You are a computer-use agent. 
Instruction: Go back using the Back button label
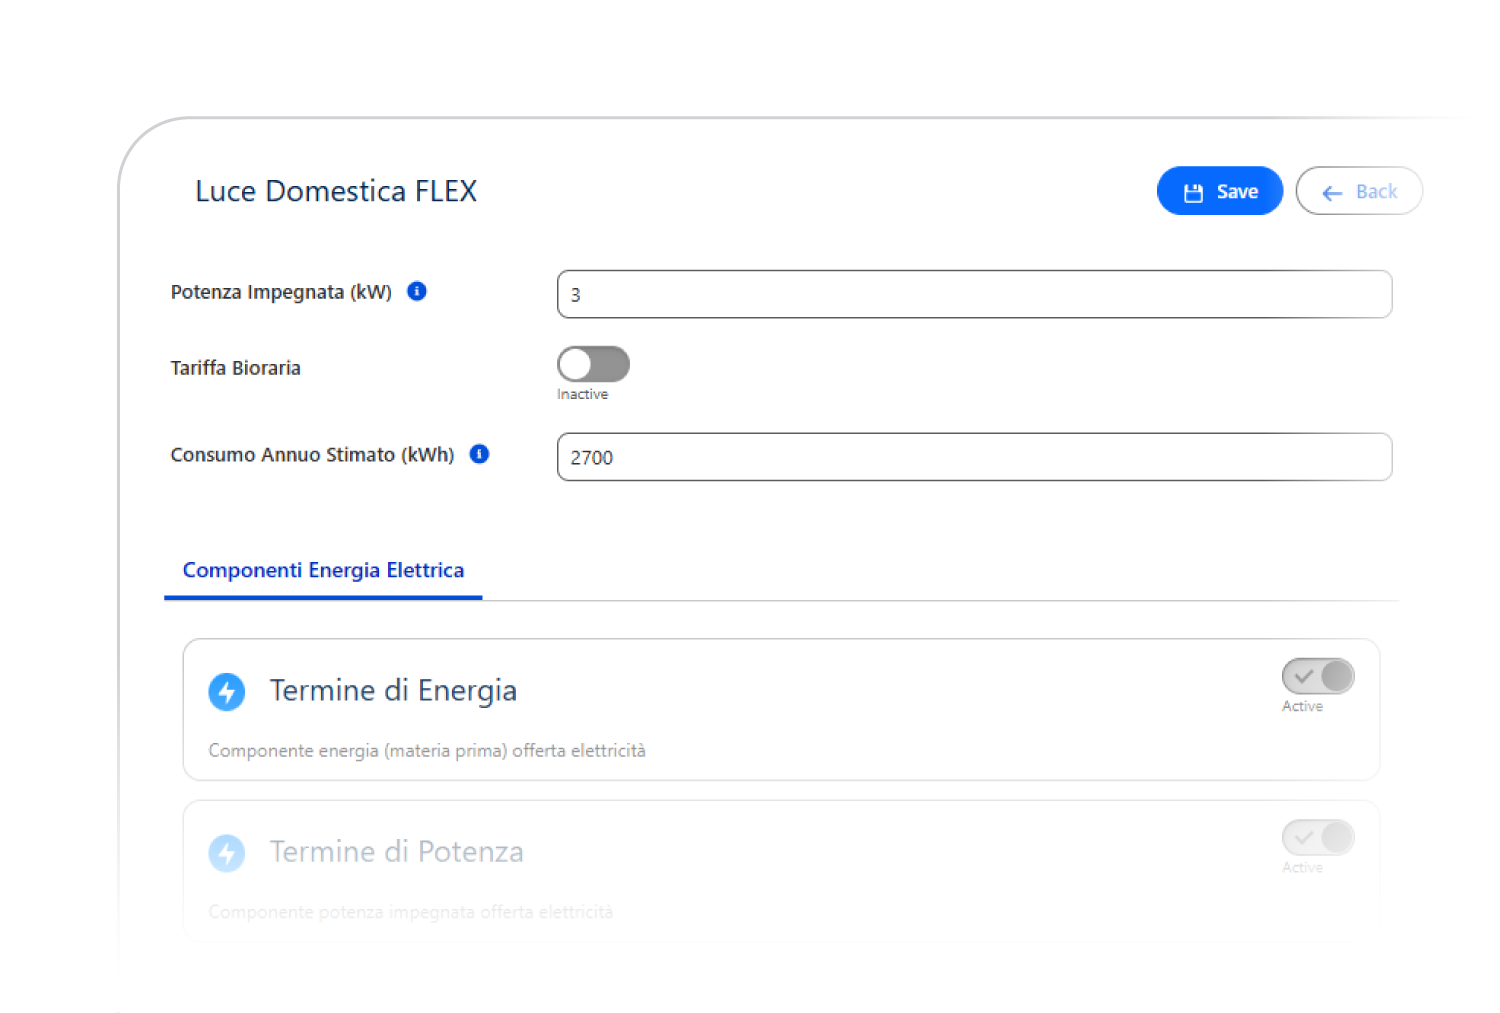[1376, 191]
